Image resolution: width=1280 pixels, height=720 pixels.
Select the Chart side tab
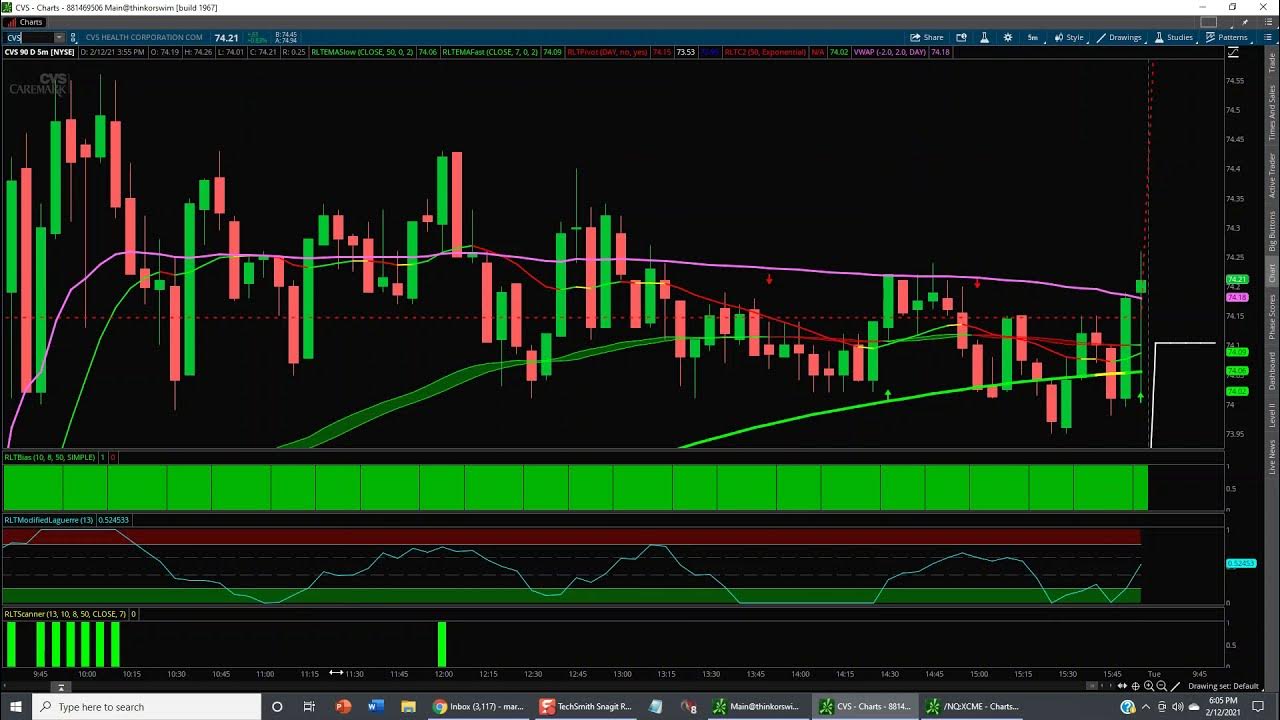coord(1272,273)
